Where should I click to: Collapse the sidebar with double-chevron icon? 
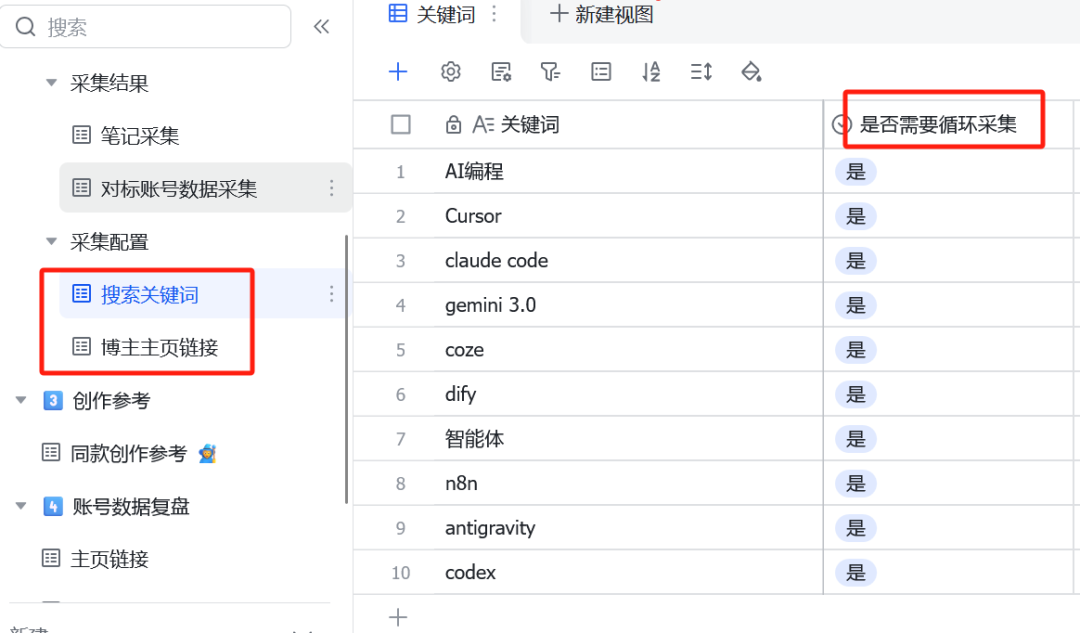(x=321, y=27)
